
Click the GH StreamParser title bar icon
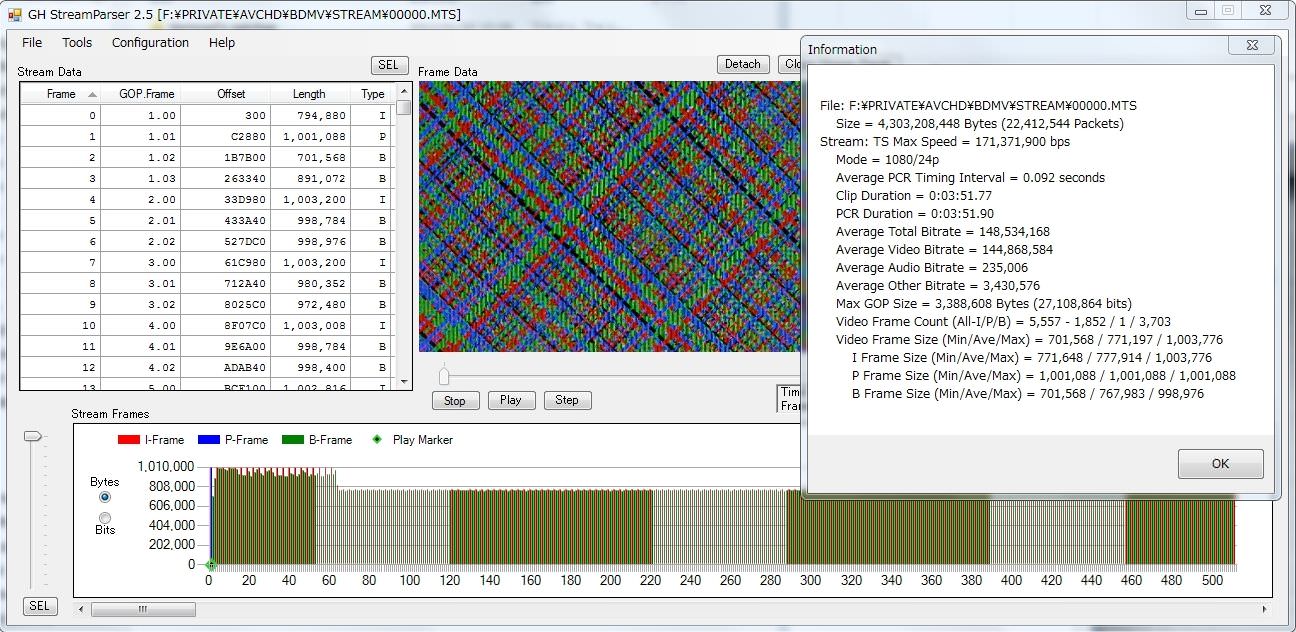[15, 15]
